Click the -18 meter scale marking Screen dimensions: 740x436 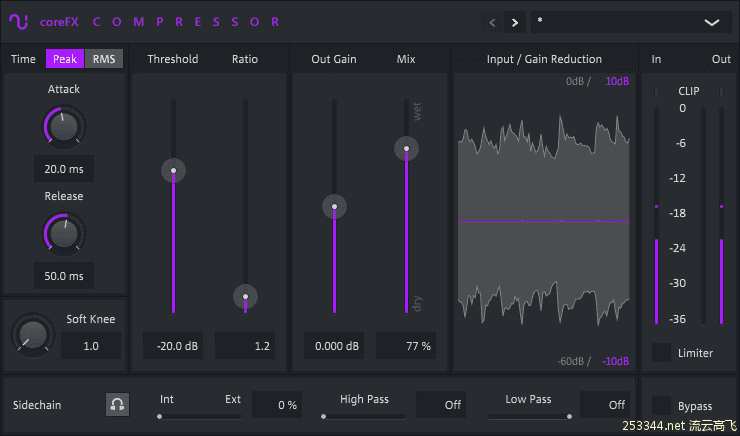(677, 213)
